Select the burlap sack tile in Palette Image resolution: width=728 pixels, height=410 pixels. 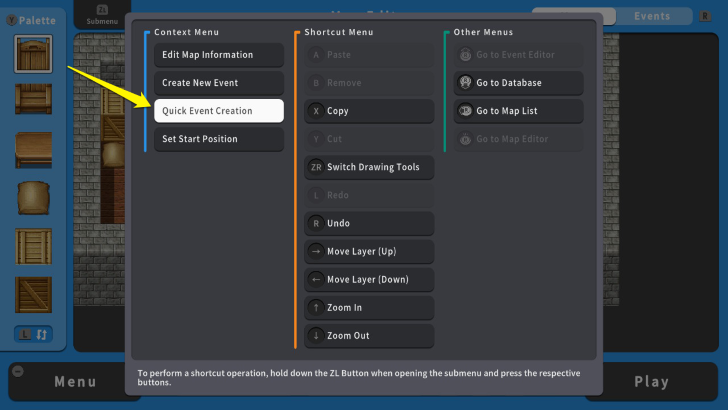33,198
